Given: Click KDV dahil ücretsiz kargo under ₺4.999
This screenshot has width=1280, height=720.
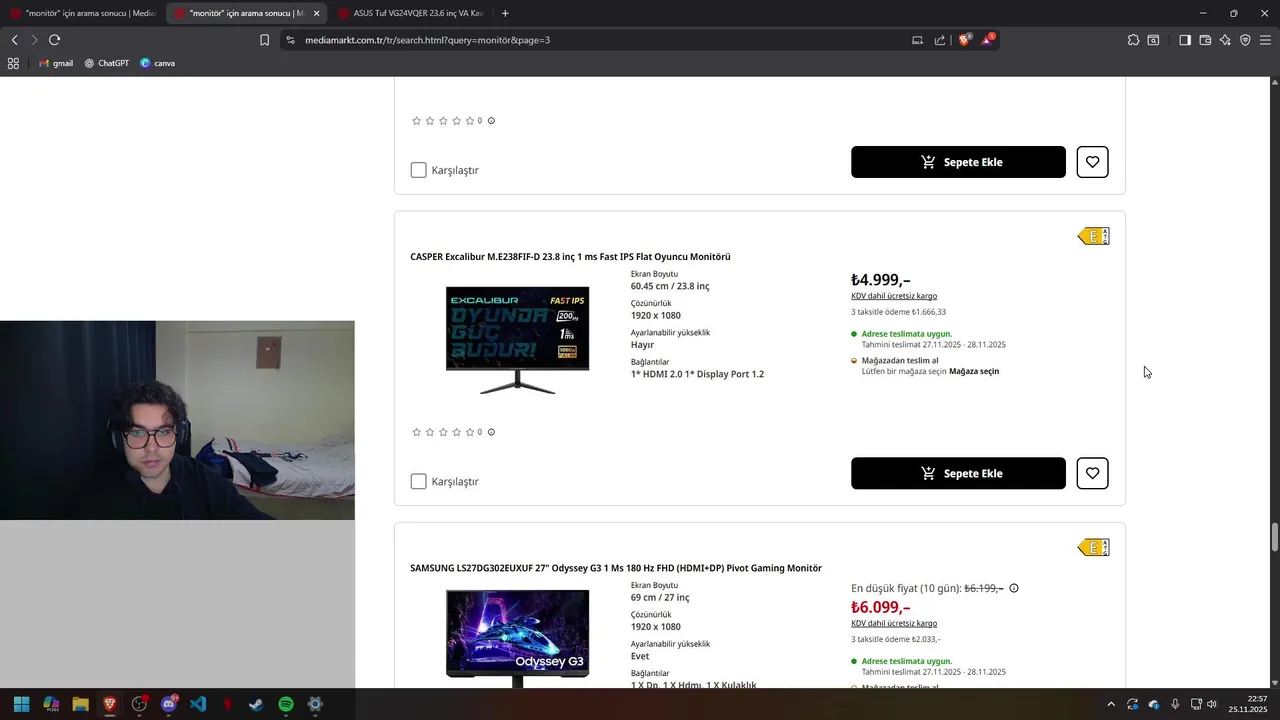Looking at the screenshot, I should pos(894,296).
